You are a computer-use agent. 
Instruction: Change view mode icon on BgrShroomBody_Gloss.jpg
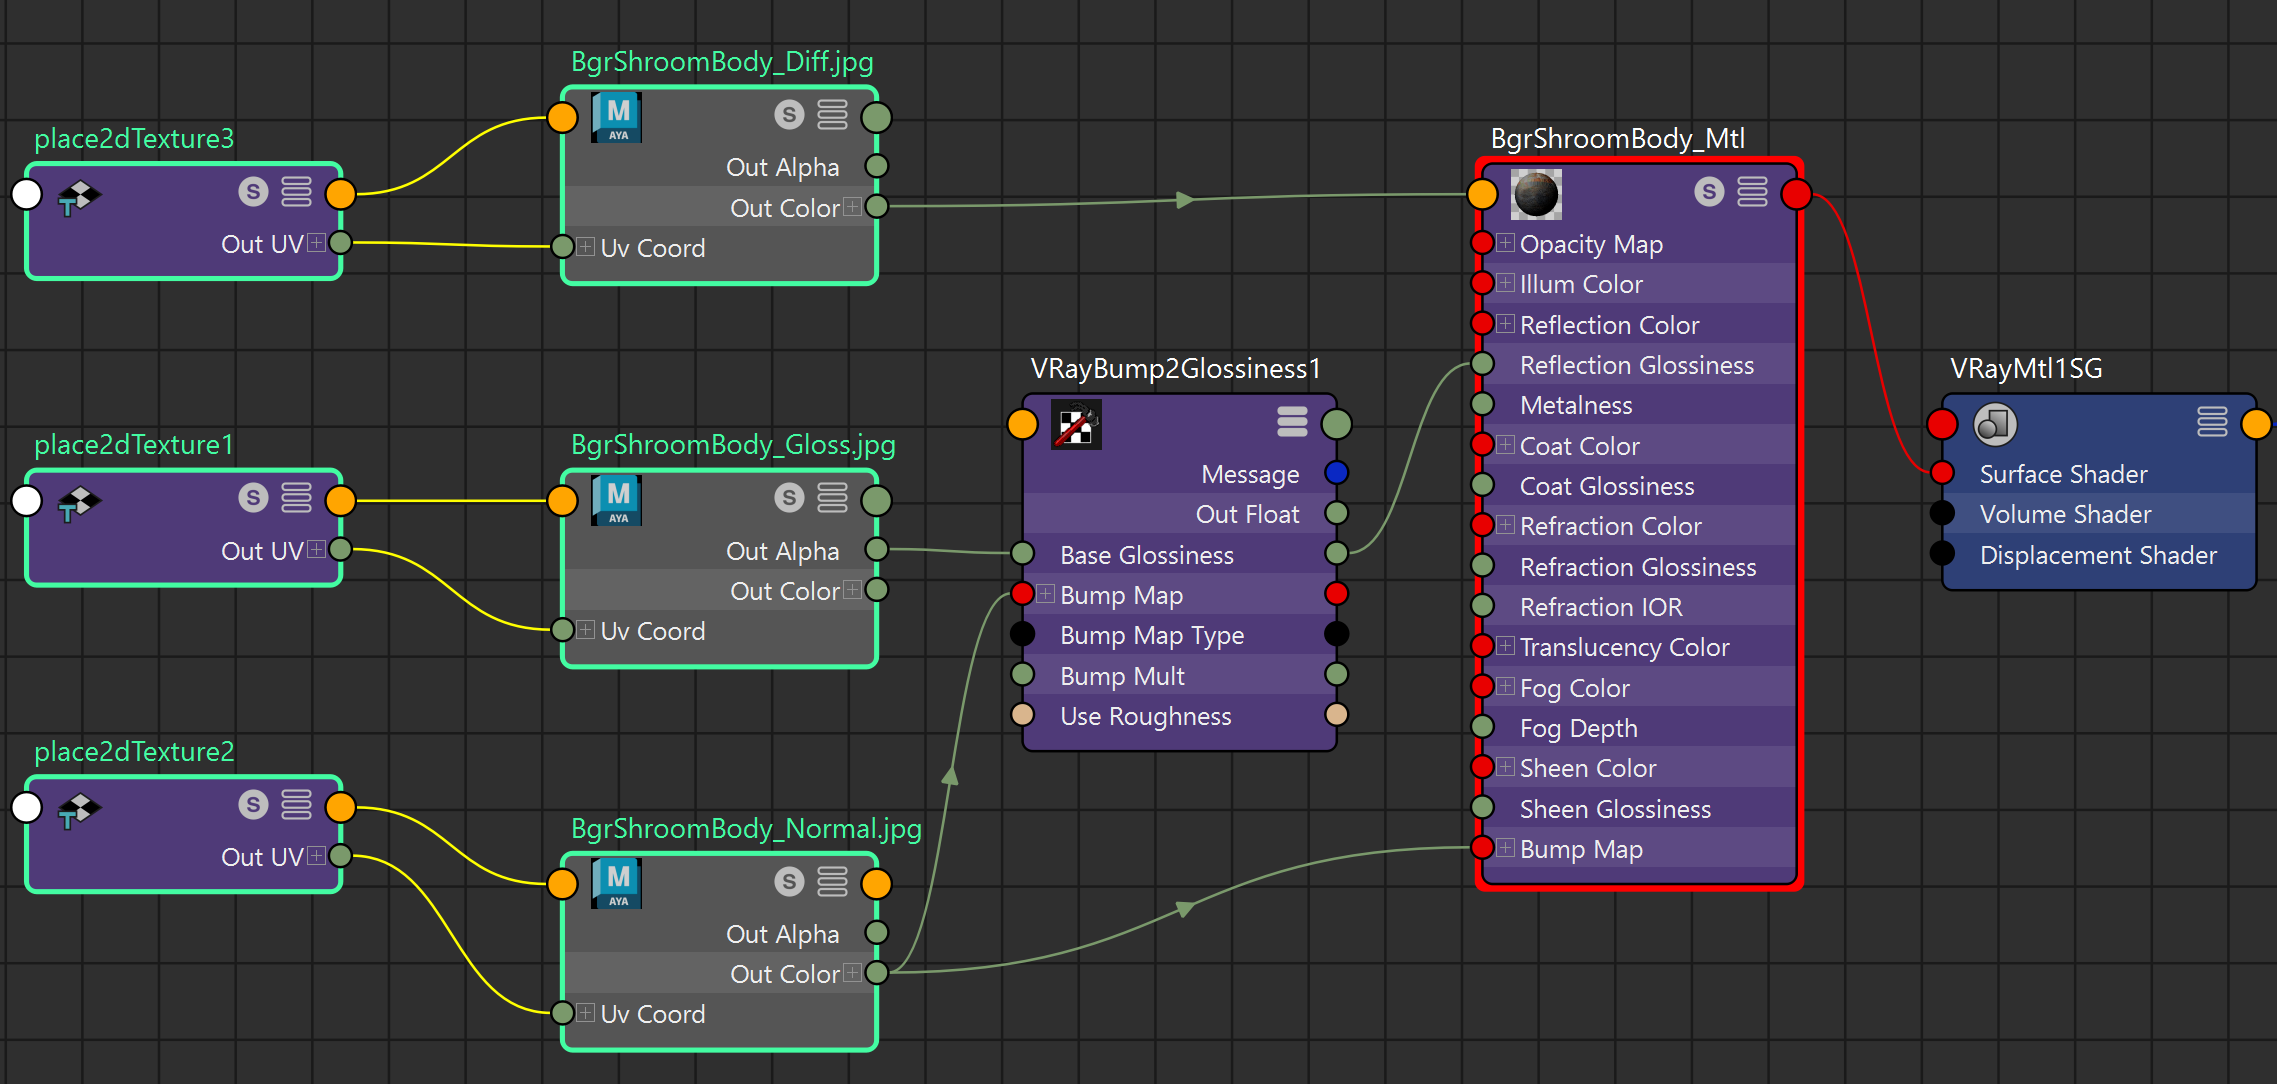click(832, 498)
